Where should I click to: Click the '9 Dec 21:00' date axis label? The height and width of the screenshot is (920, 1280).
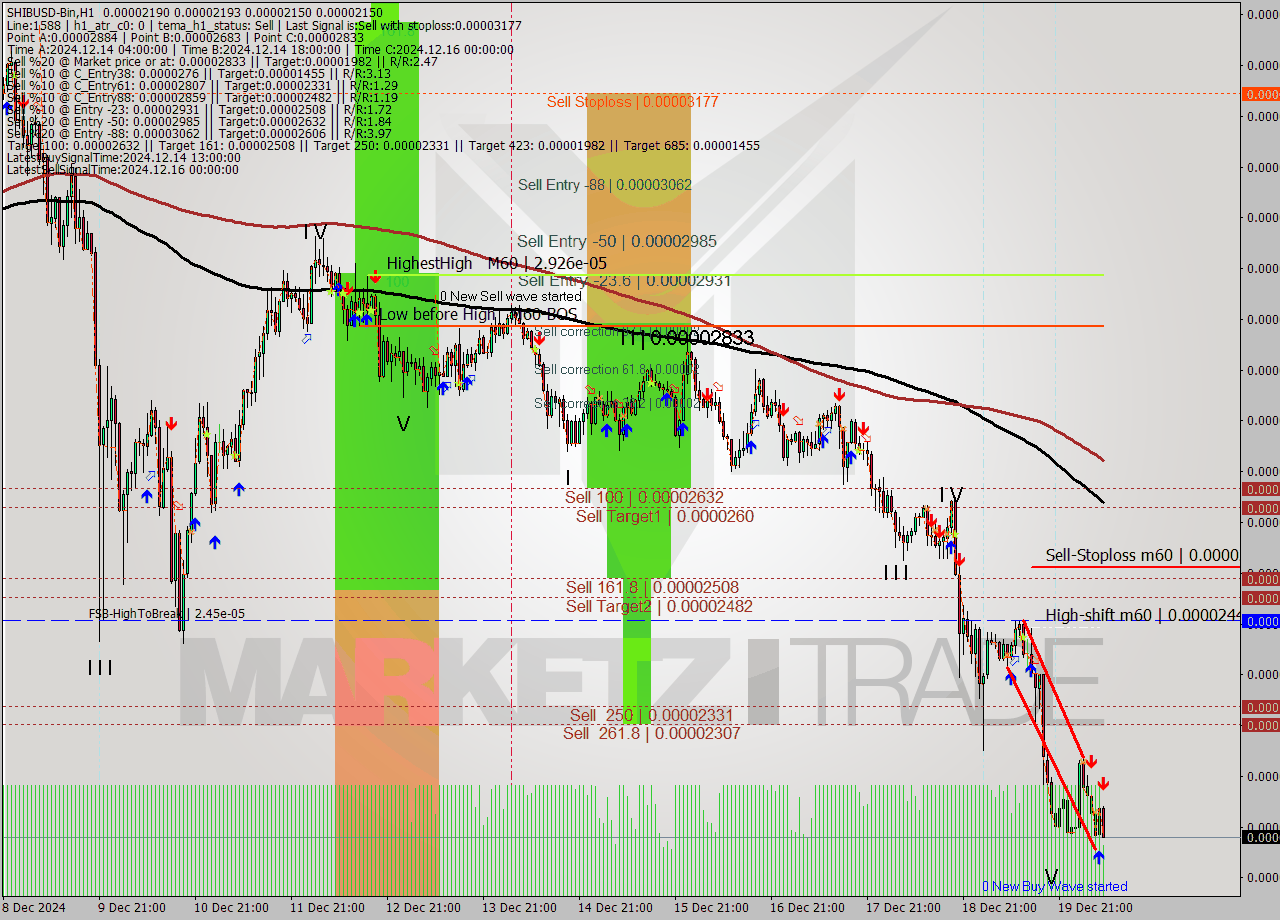[x=134, y=907]
